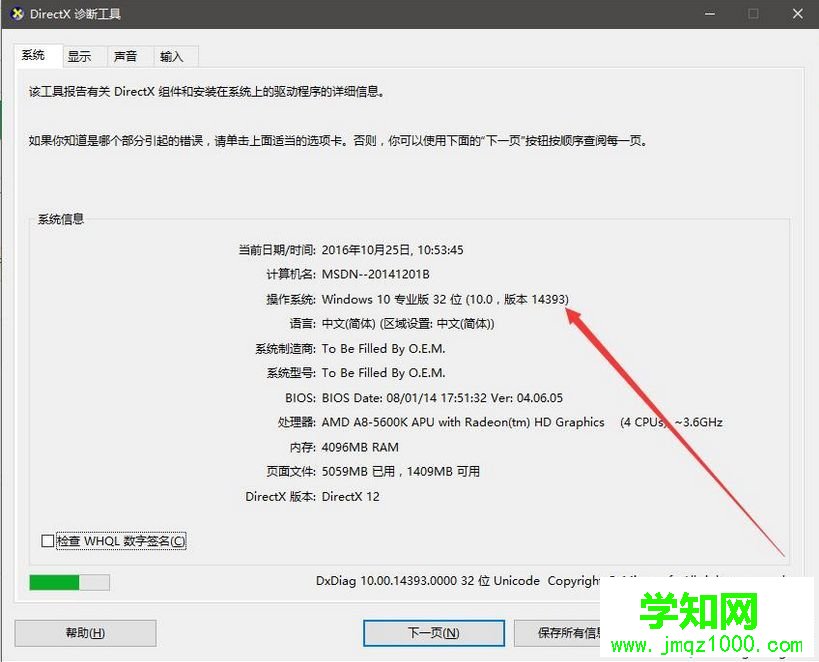Enable 检查 WHQL 数字签名 checkbox

click(46, 540)
